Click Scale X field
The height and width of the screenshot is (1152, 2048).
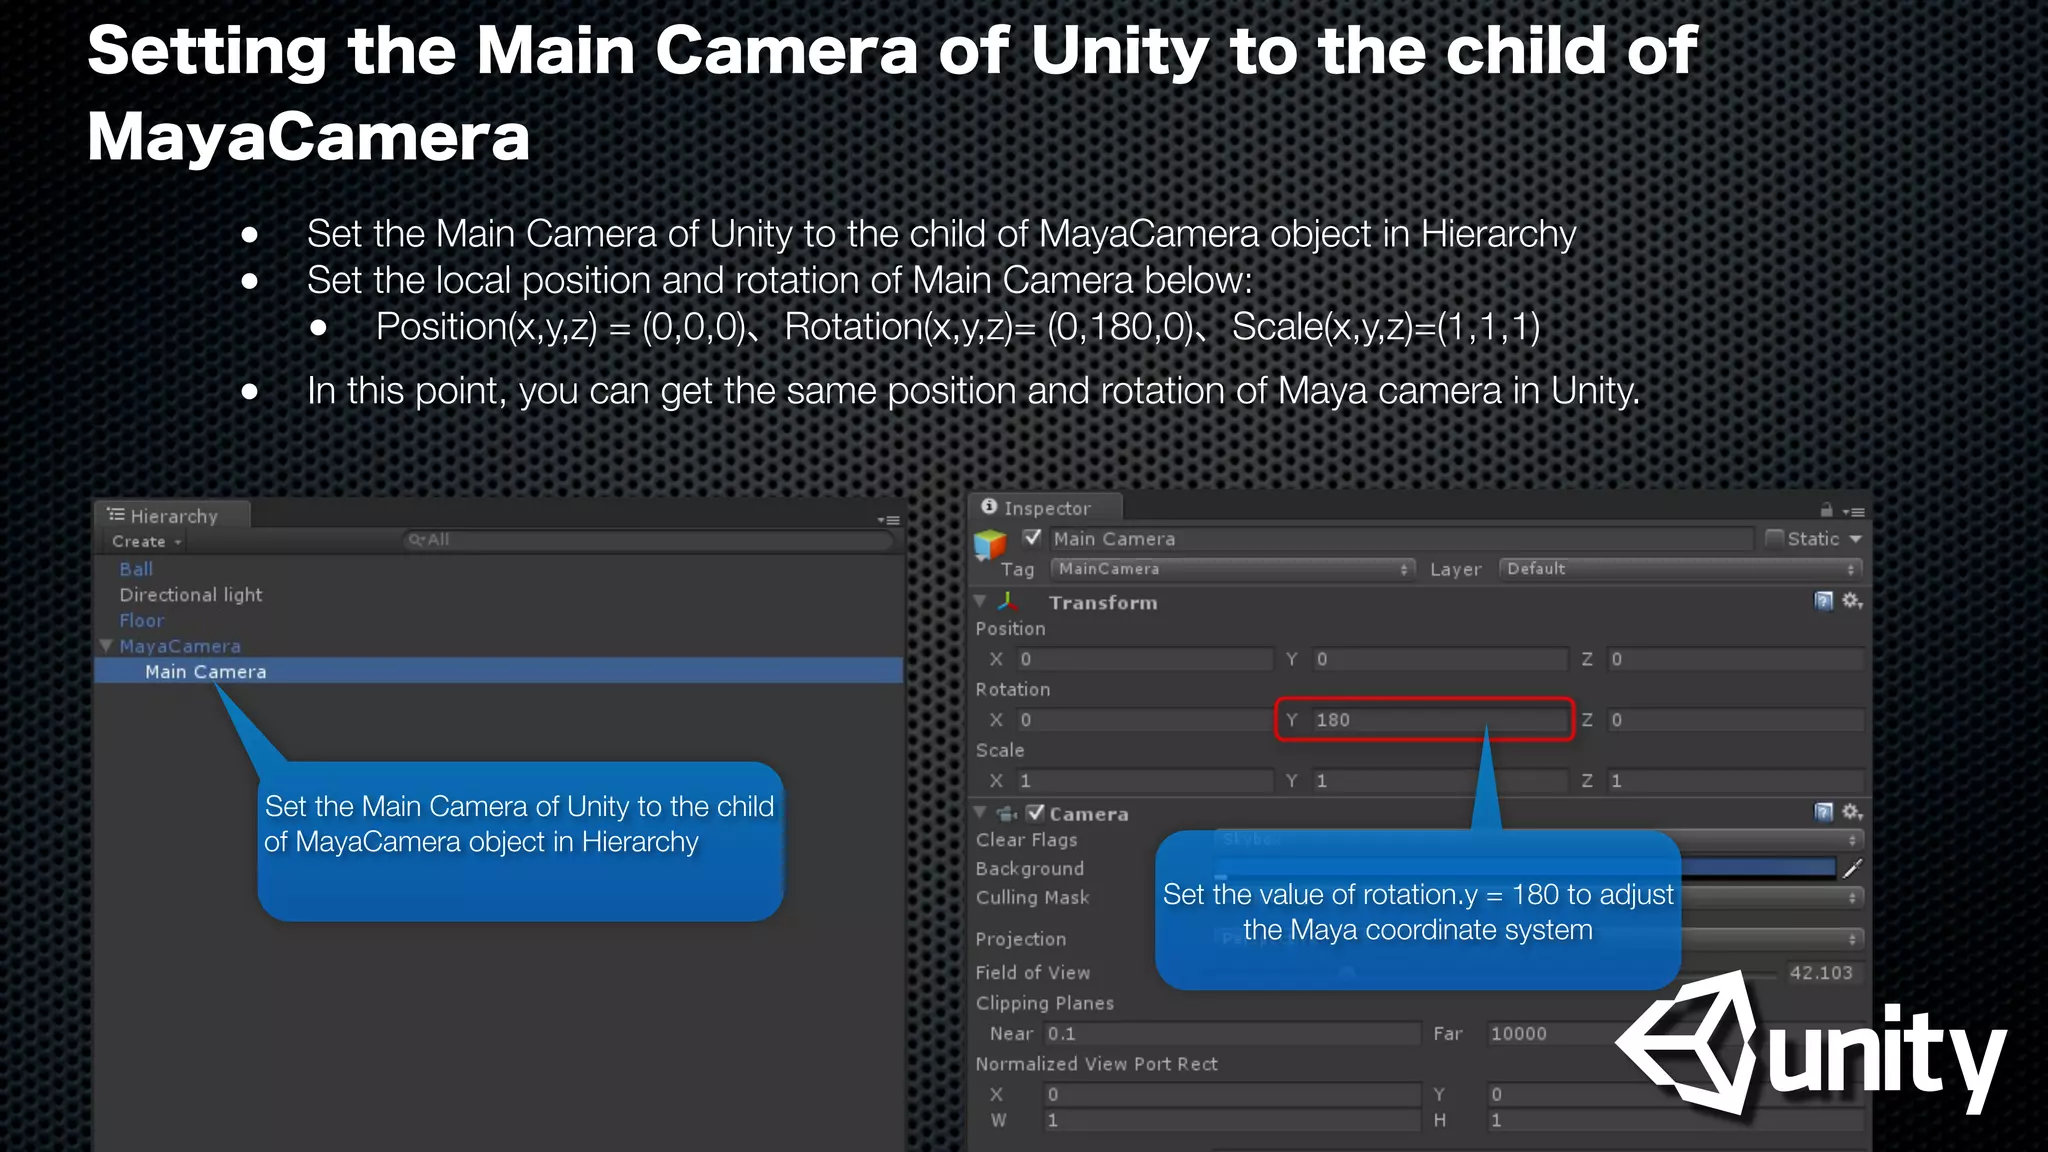tap(1144, 781)
